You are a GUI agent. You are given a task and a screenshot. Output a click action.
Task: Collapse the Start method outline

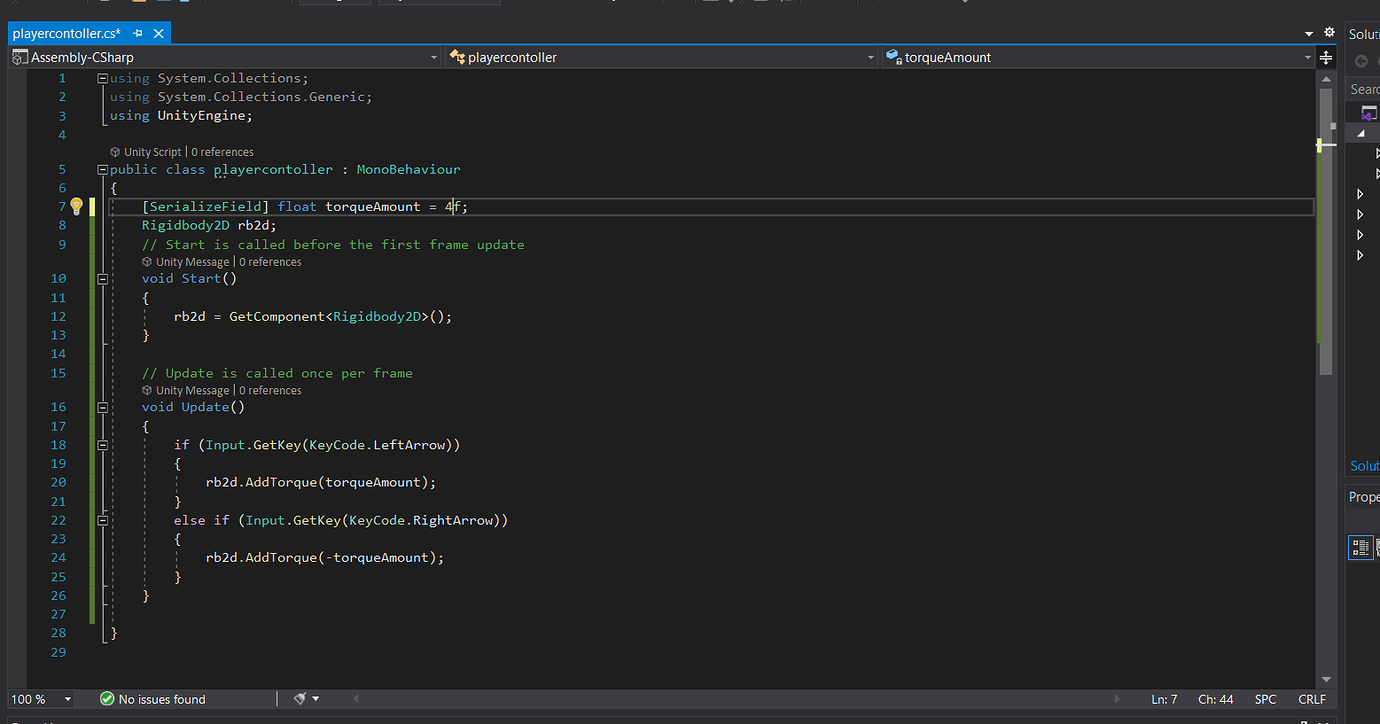[x=102, y=279]
